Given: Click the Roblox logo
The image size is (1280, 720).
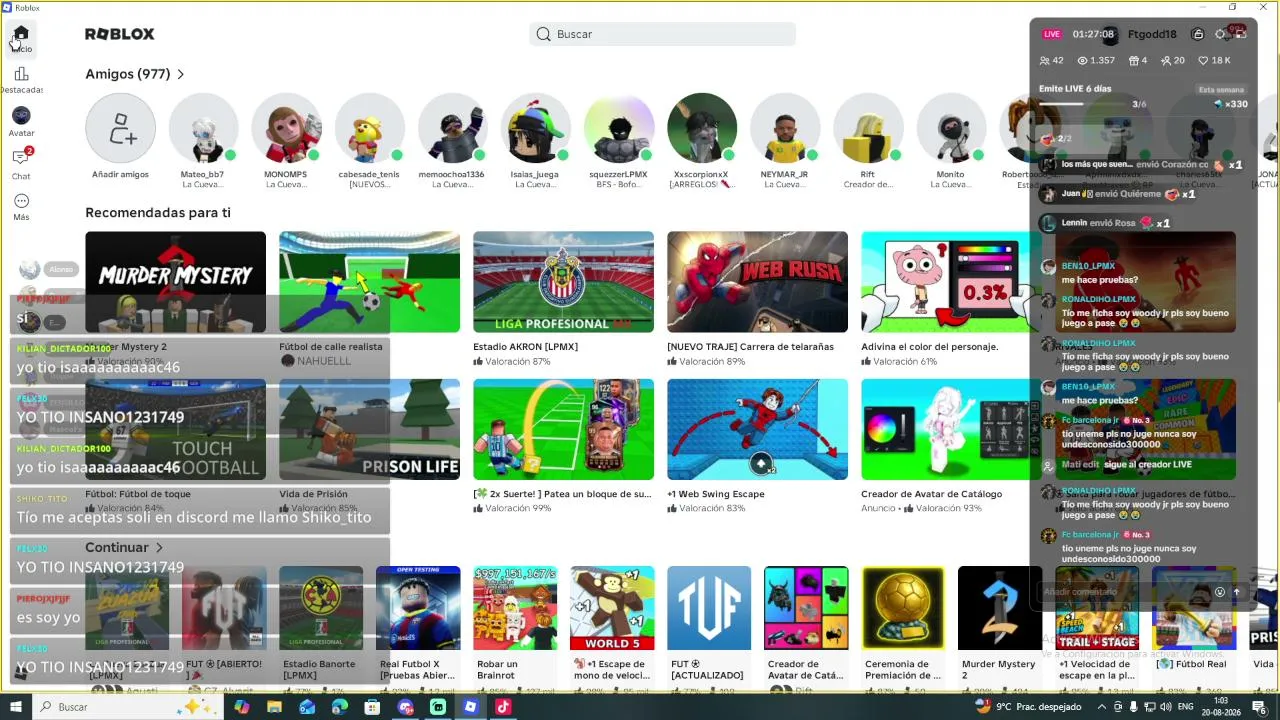Looking at the screenshot, I should pyautogui.click(x=120, y=34).
